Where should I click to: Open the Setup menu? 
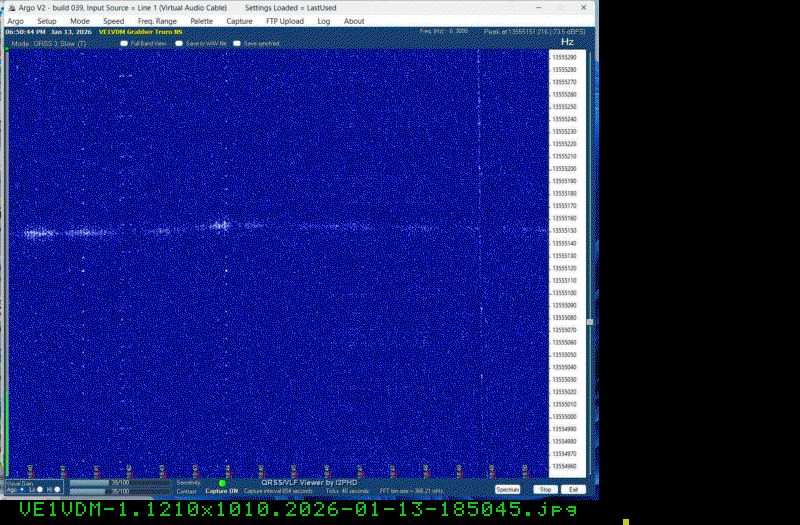47,21
